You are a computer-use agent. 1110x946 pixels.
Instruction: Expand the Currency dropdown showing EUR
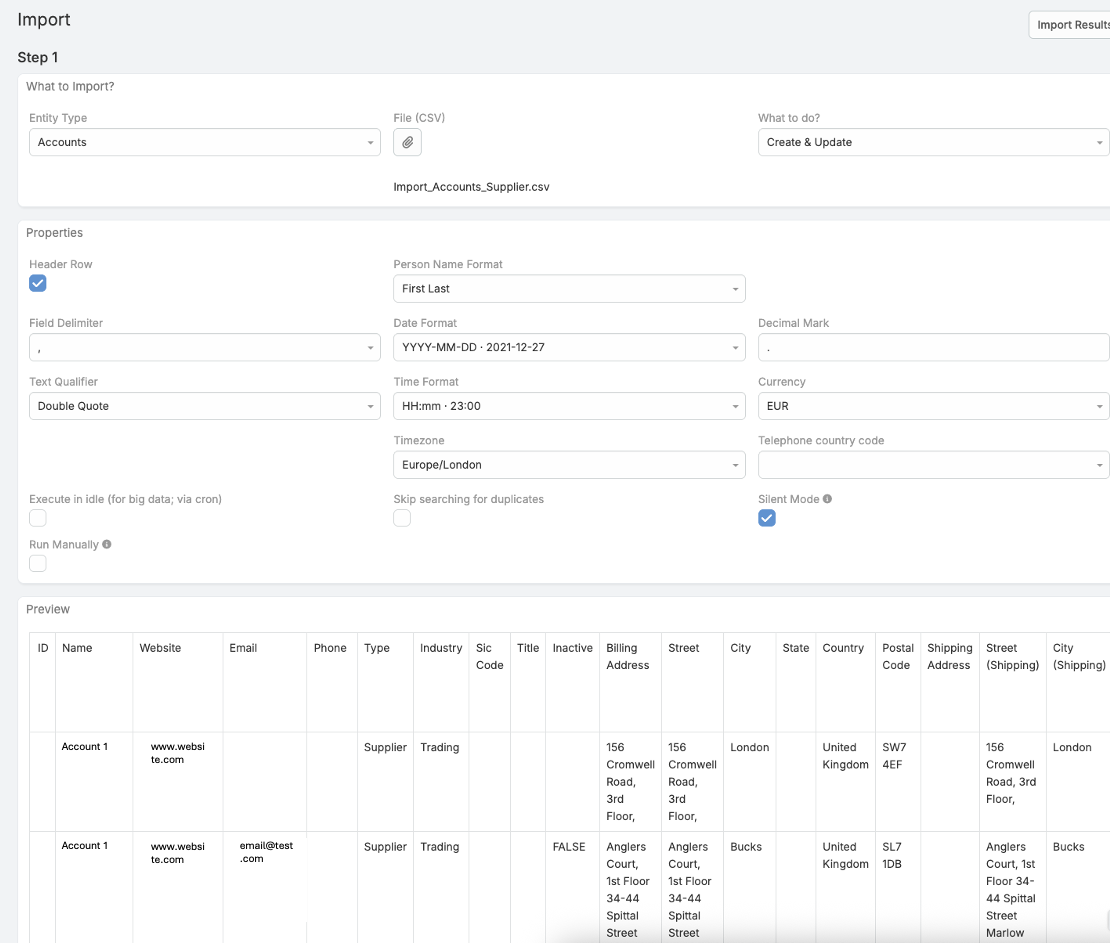click(x=932, y=407)
